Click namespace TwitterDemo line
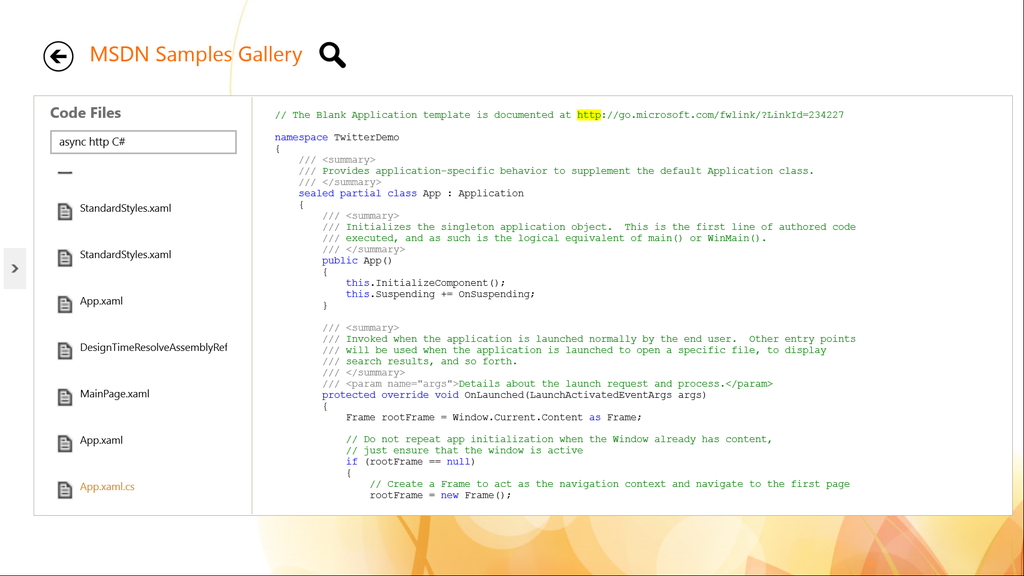Viewport: 1024px width, 576px height. pyautogui.click(x=337, y=137)
